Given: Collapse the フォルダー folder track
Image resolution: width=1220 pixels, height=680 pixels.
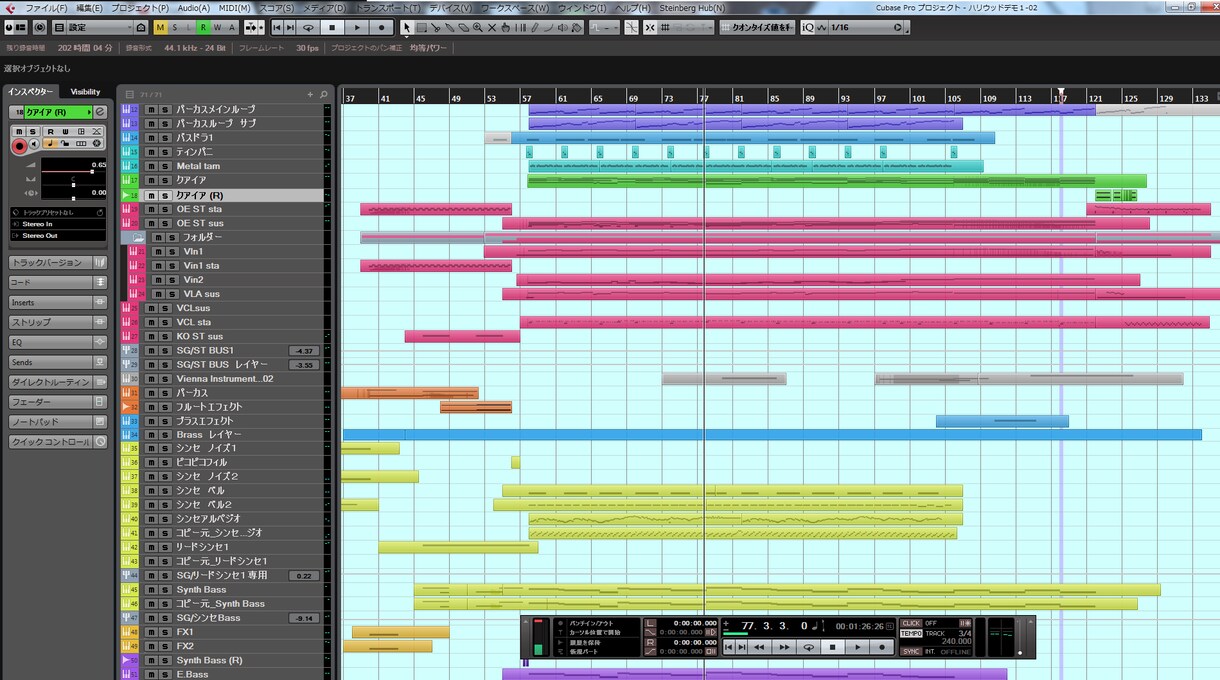Looking at the screenshot, I should (138, 238).
